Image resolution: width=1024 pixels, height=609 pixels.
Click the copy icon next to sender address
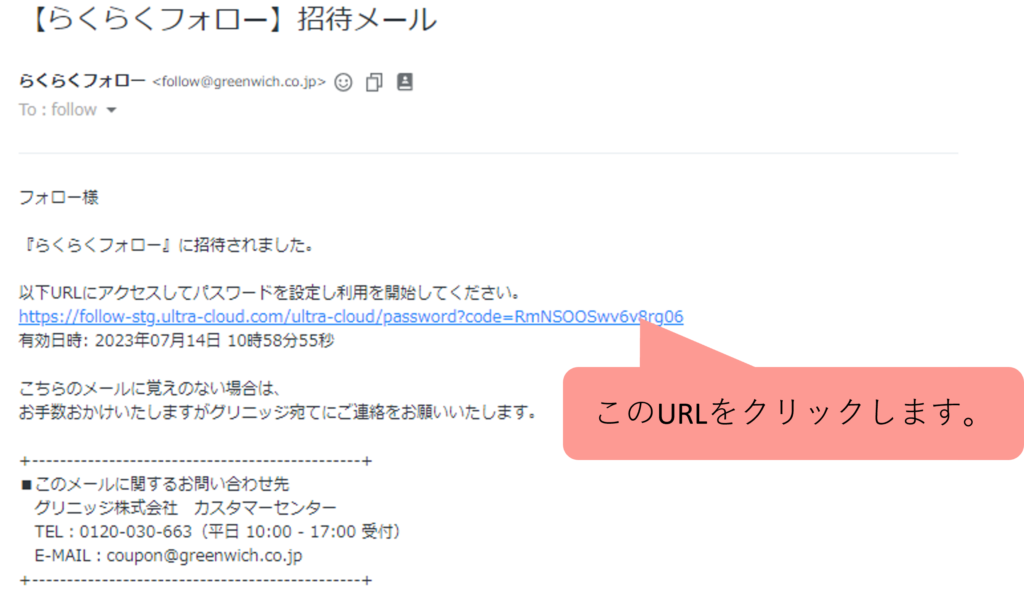tap(374, 82)
